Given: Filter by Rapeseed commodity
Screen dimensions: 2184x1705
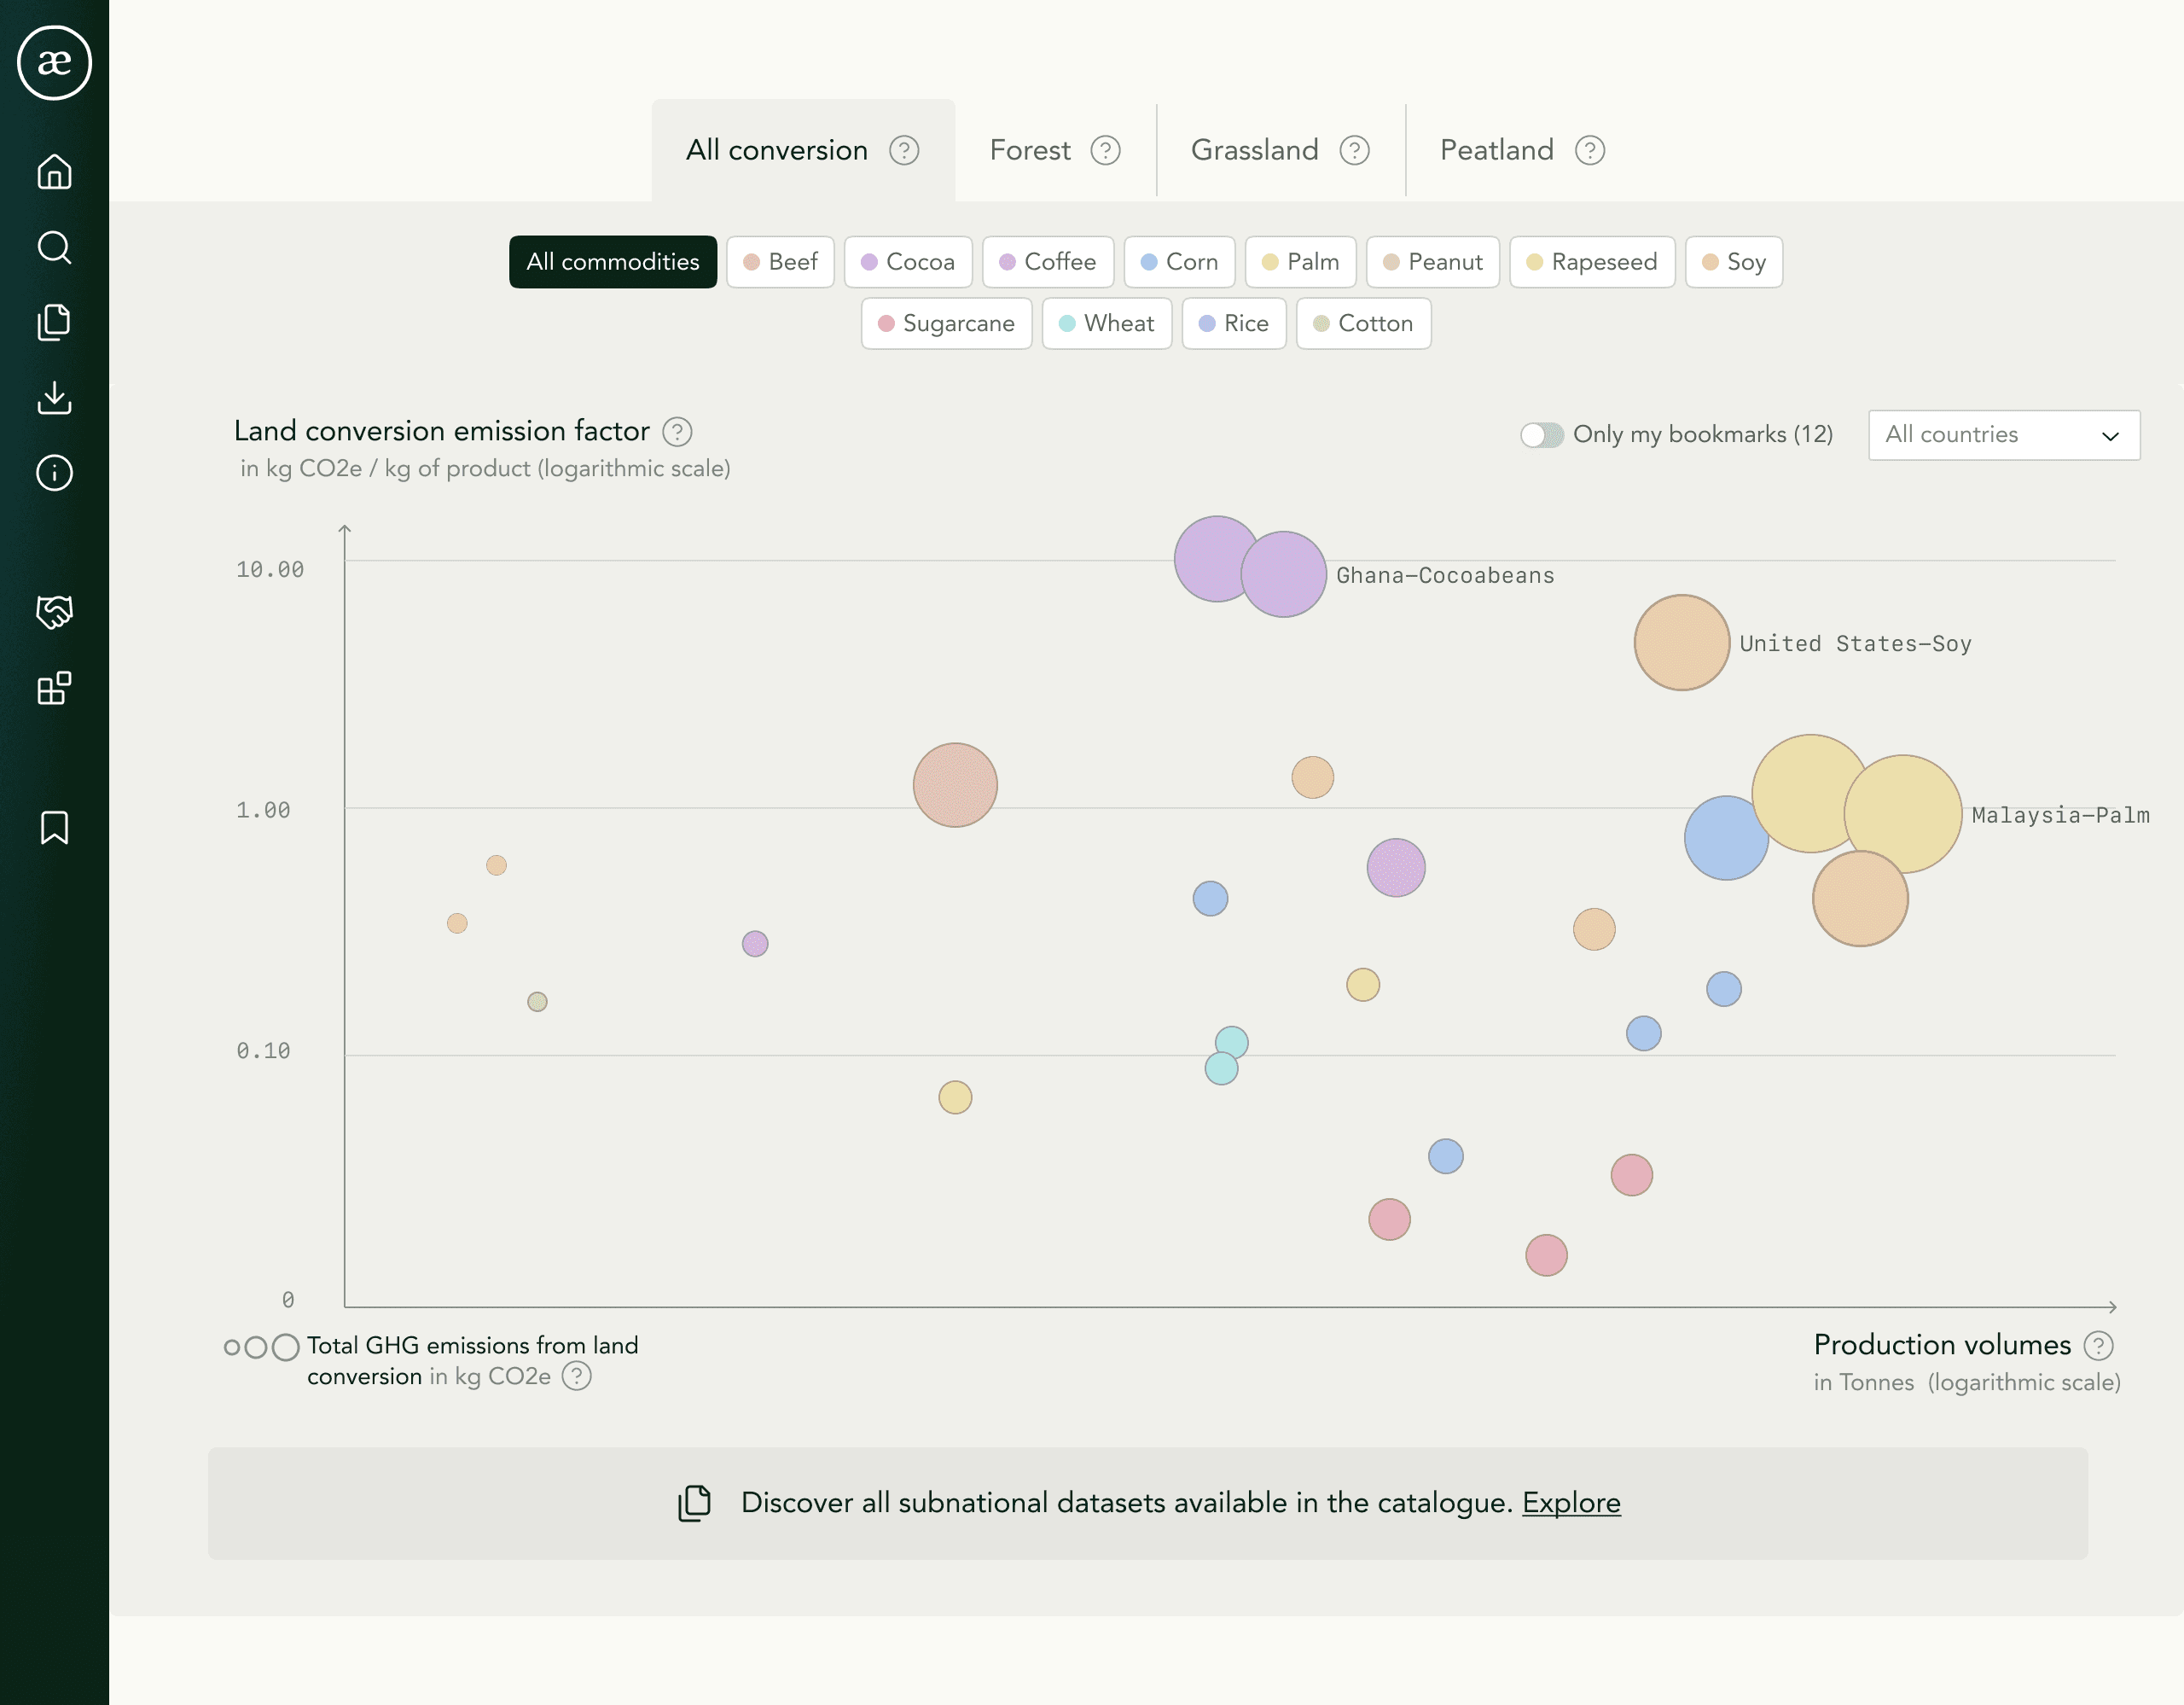Looking at the screenshot, I should 1592,262.
